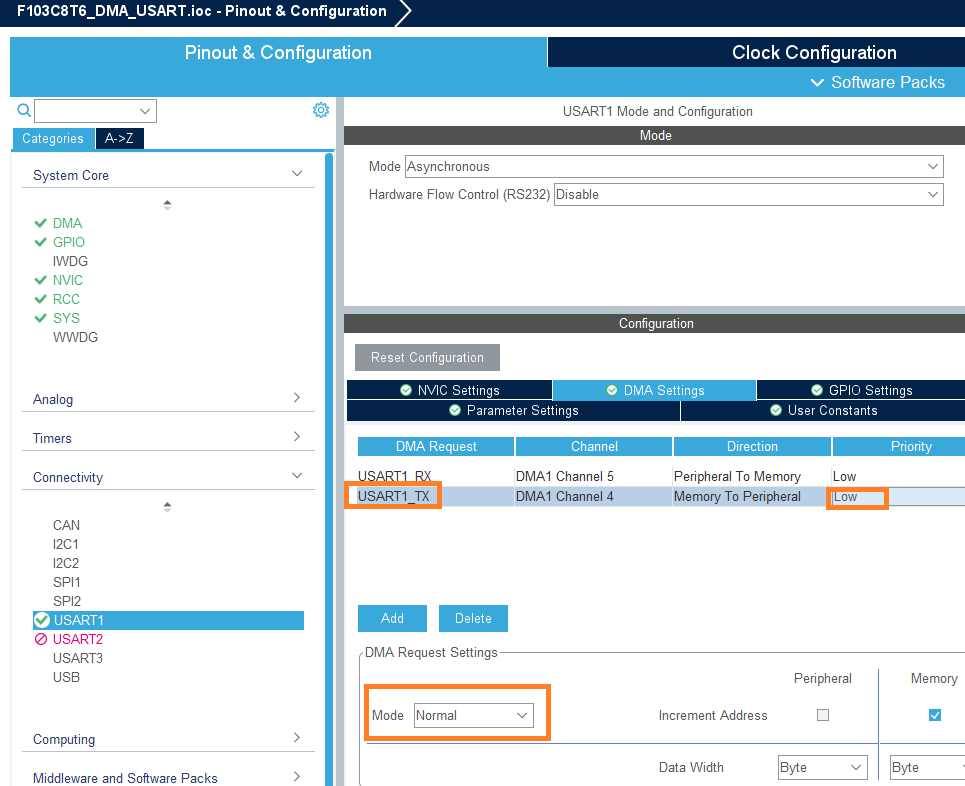Image resolution: width=965 pixels, height=786 pixels.
Task: Click the green check beside RCC
Action: (x=41, y=299)
